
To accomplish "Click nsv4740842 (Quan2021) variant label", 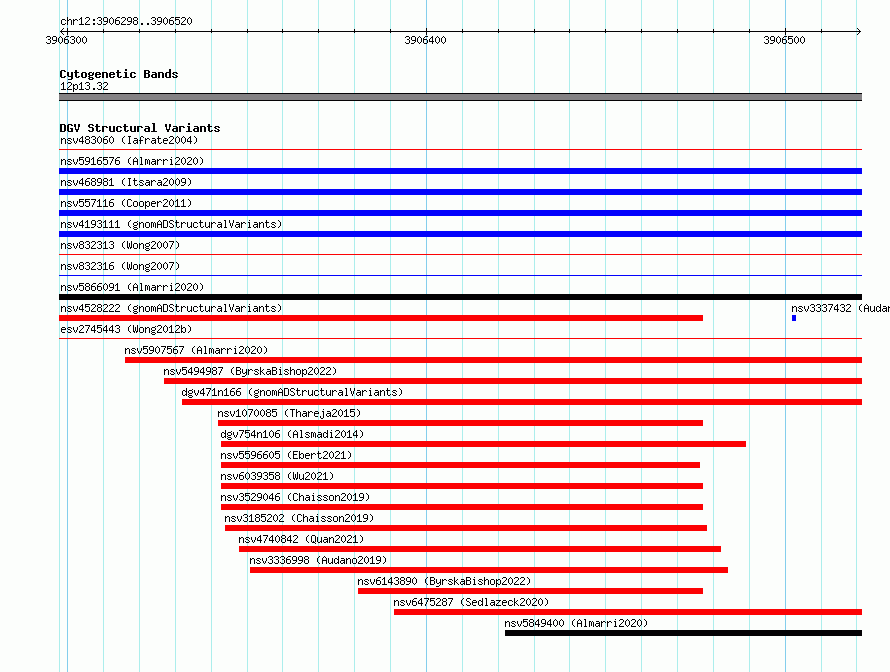I will click(x=301, y=539).
